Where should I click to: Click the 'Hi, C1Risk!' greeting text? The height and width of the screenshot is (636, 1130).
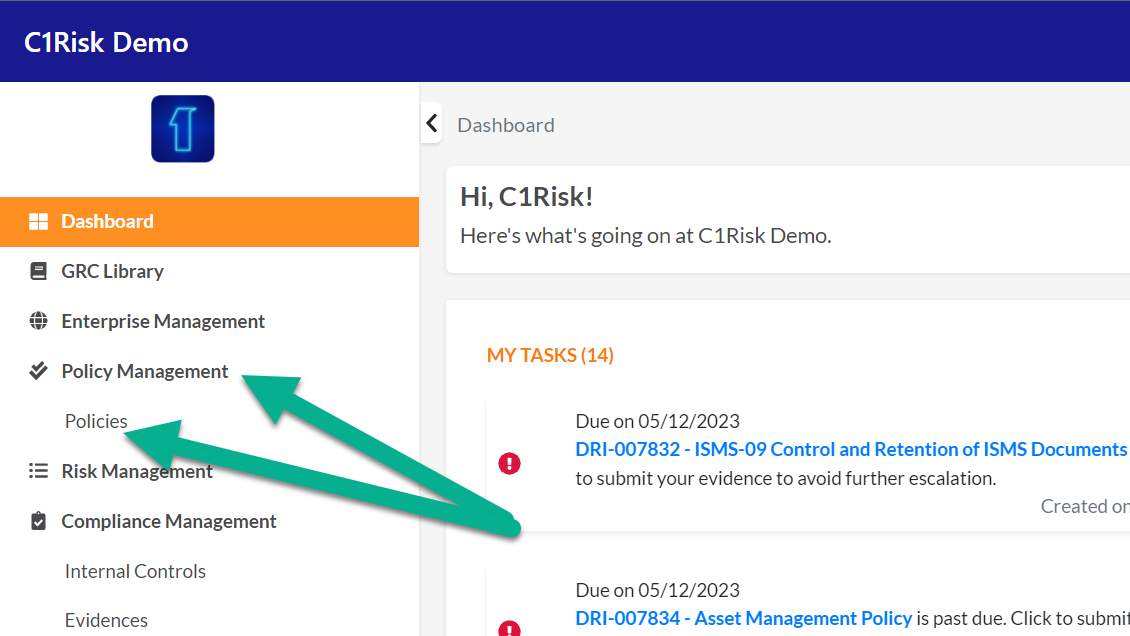click(526, 197)
